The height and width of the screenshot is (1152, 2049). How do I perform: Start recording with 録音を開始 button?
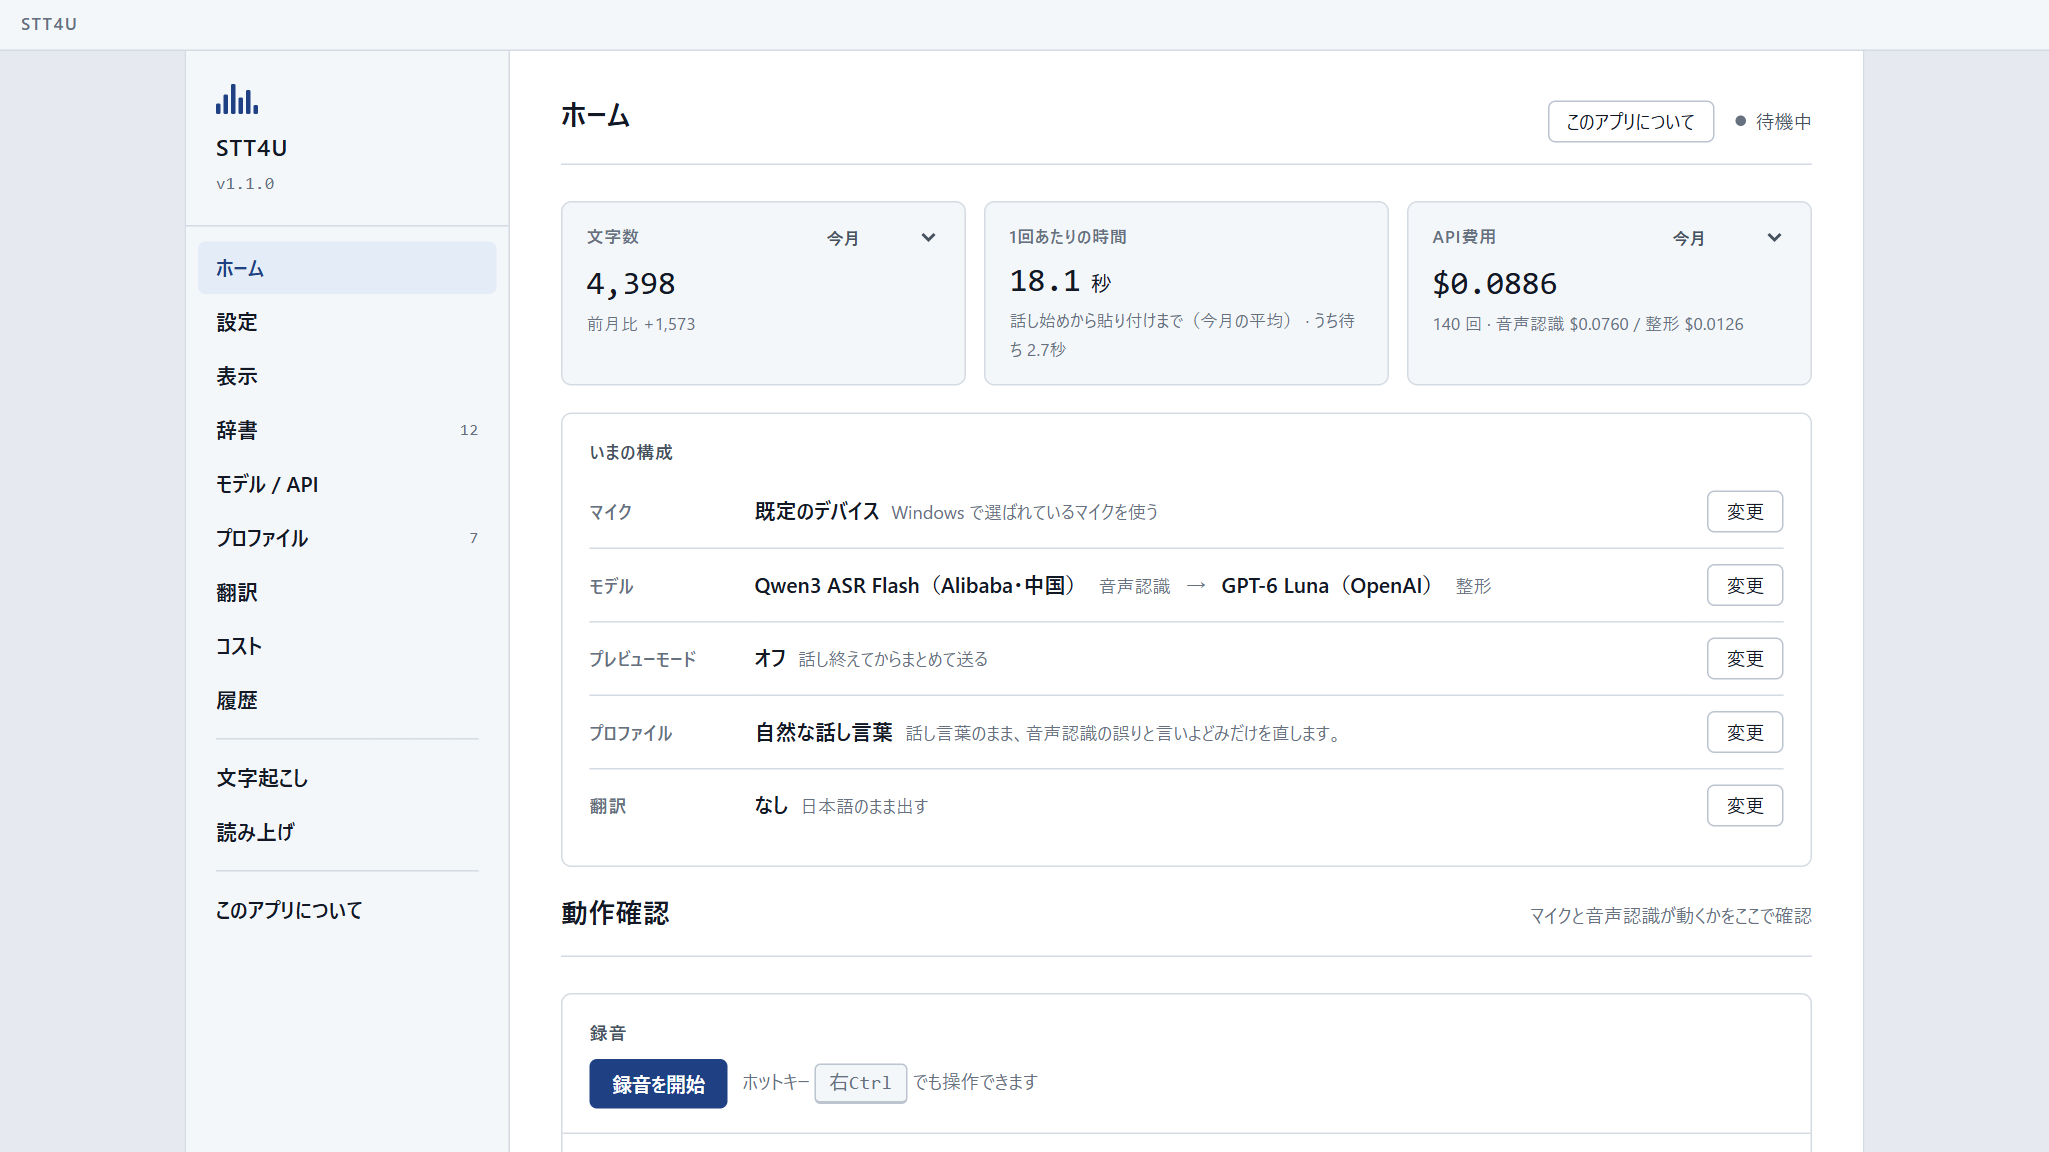pyautogui.click(x=658, y=1083)
